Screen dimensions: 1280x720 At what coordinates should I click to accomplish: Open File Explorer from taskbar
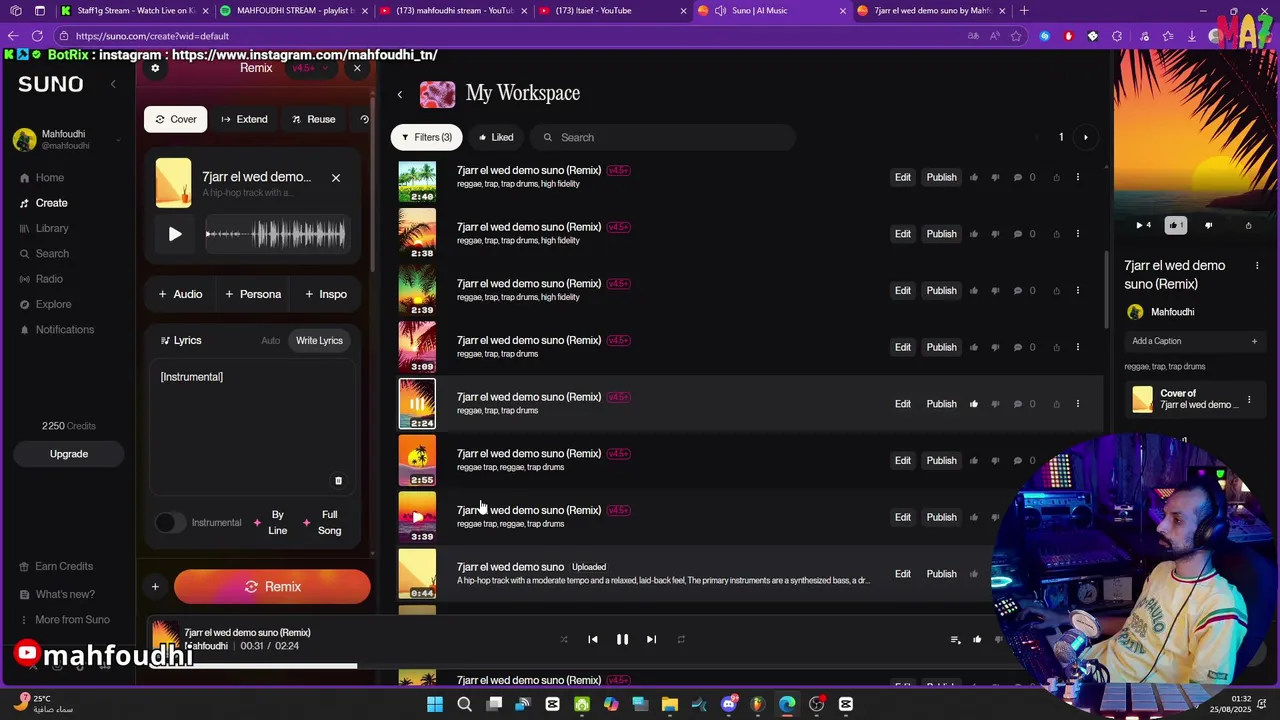(x=670, y=704)
